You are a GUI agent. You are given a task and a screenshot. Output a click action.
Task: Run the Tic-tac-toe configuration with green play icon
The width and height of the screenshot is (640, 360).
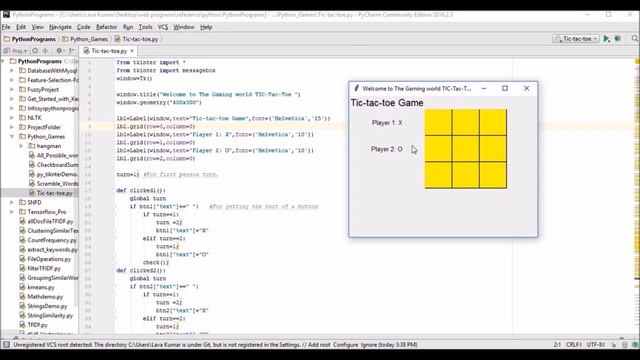[x=607, y=38]
